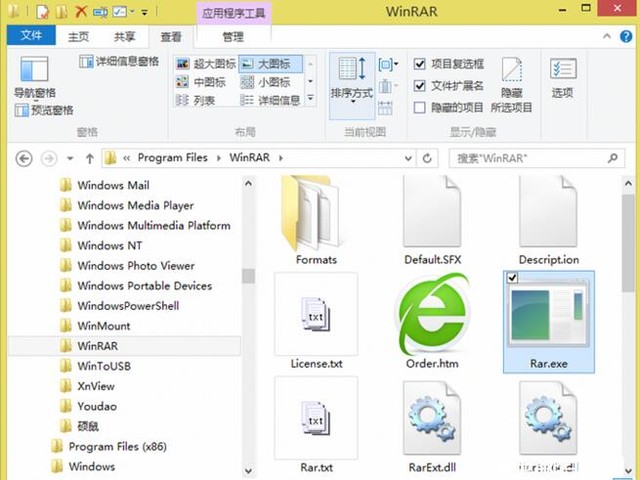The image size is (640, 480).
Task: Open the Navigation pane (导航窗格) button
Action: 34,77
